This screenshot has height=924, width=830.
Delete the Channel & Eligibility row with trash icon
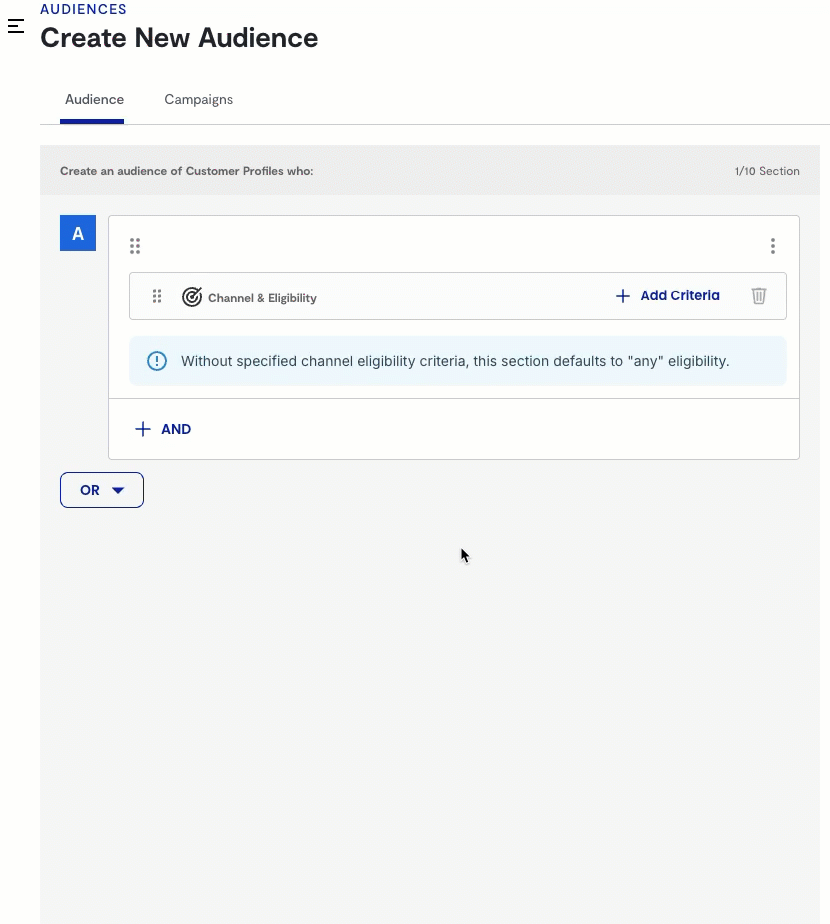click(759, 296)
